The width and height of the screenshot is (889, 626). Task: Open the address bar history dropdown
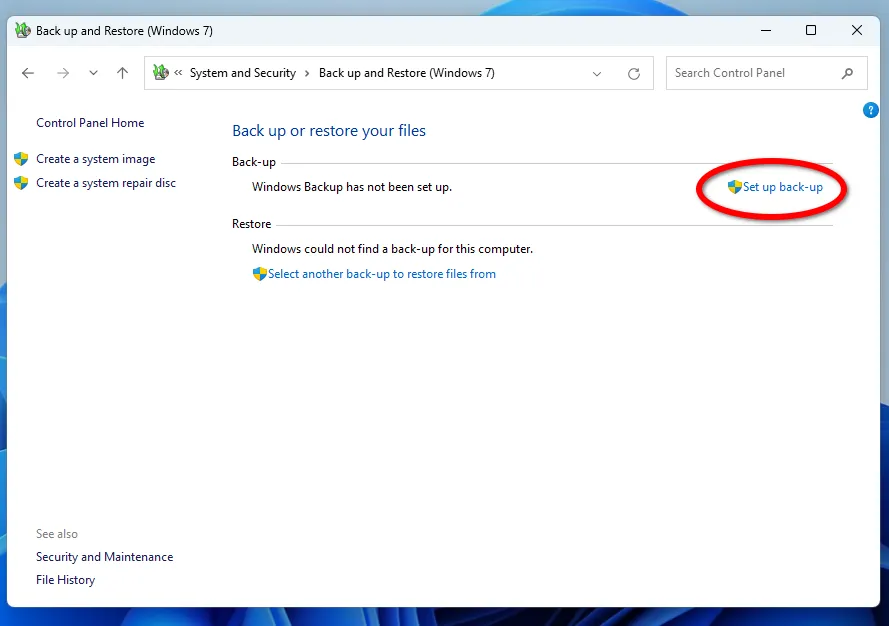click(x=597, y=72)
